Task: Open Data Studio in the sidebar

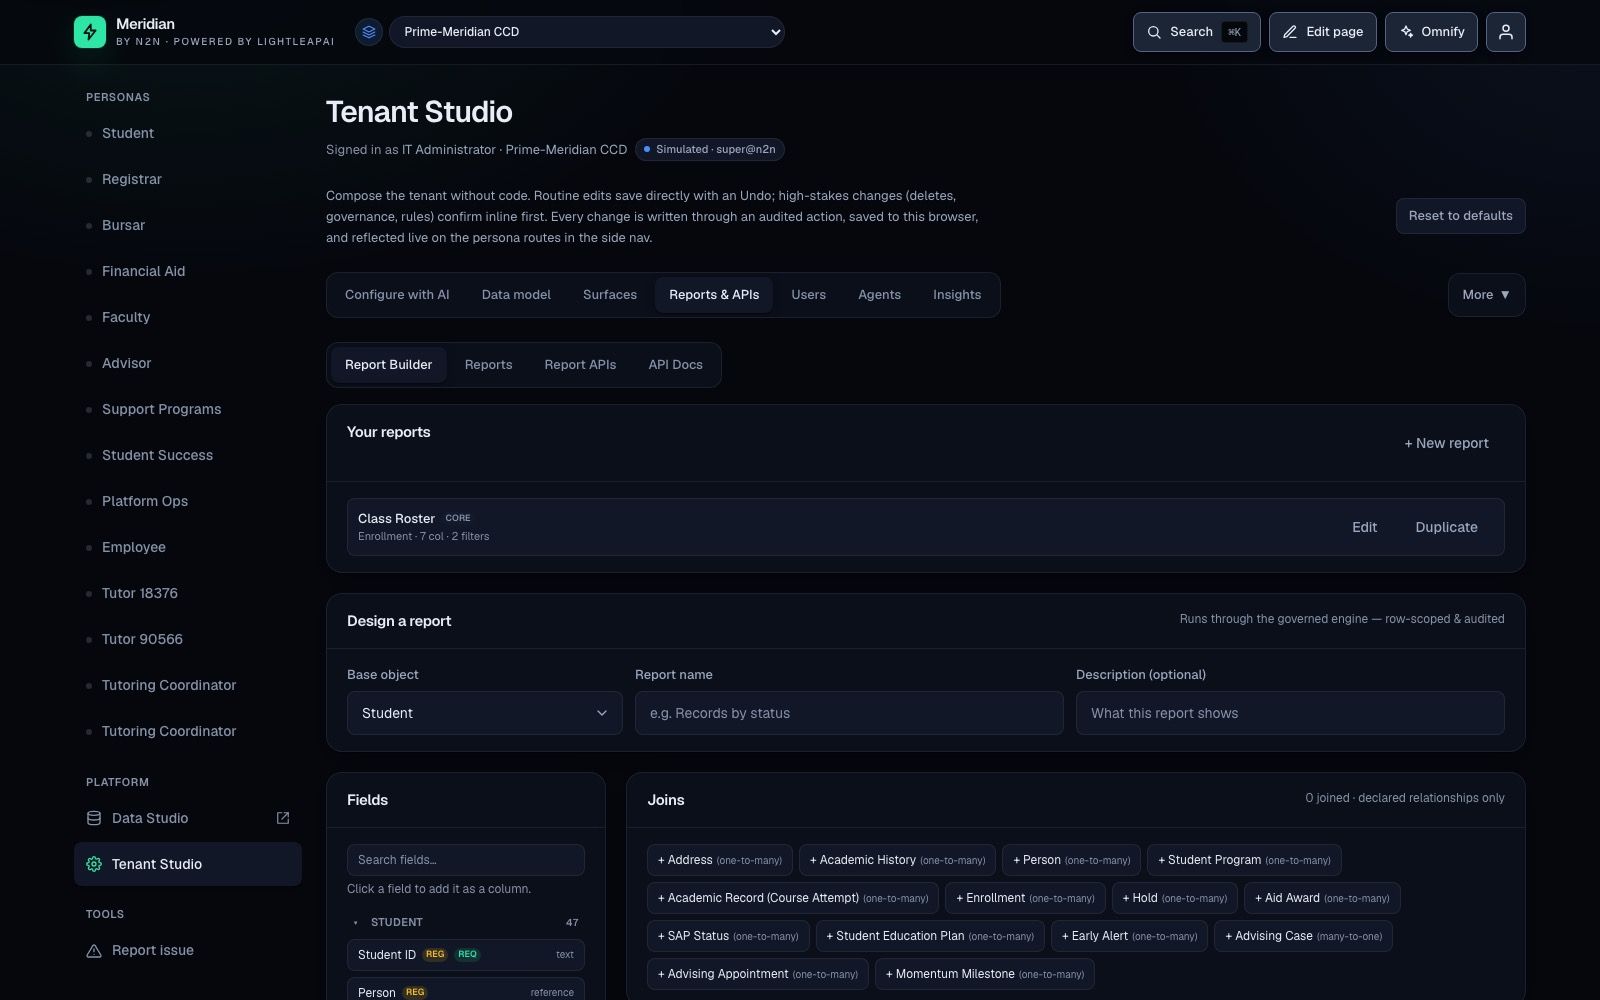Action: tap(188, 818)
